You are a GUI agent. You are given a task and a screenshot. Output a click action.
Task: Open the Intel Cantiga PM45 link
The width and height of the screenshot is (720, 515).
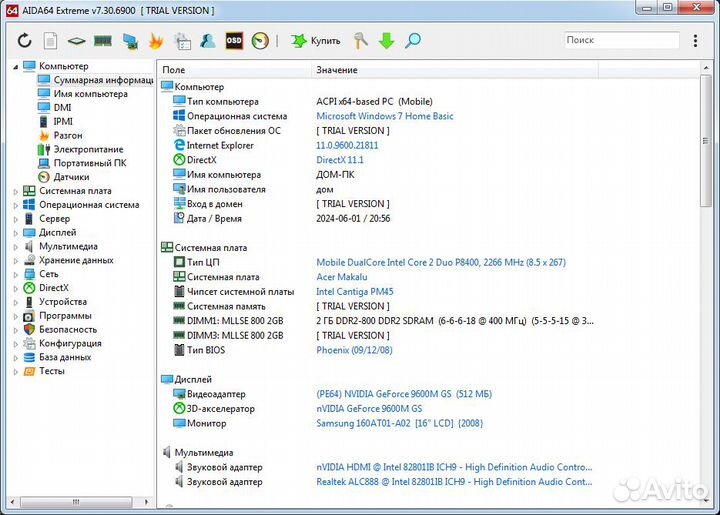point(354,292)
